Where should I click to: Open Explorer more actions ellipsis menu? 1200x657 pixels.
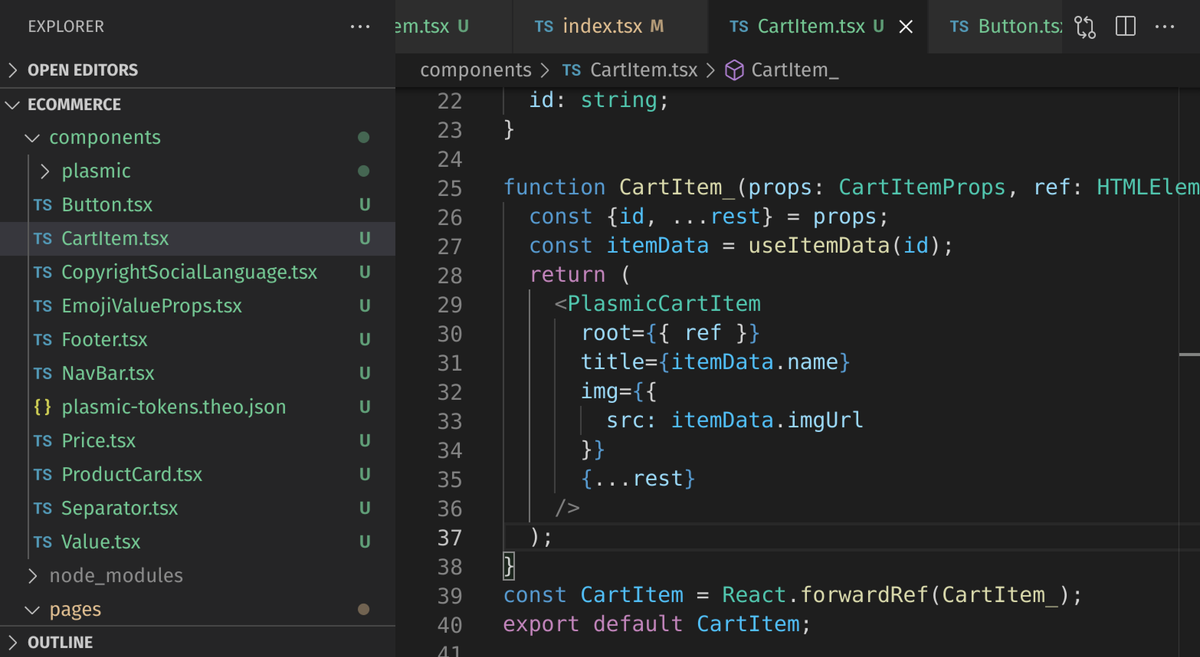pos(360,27)
